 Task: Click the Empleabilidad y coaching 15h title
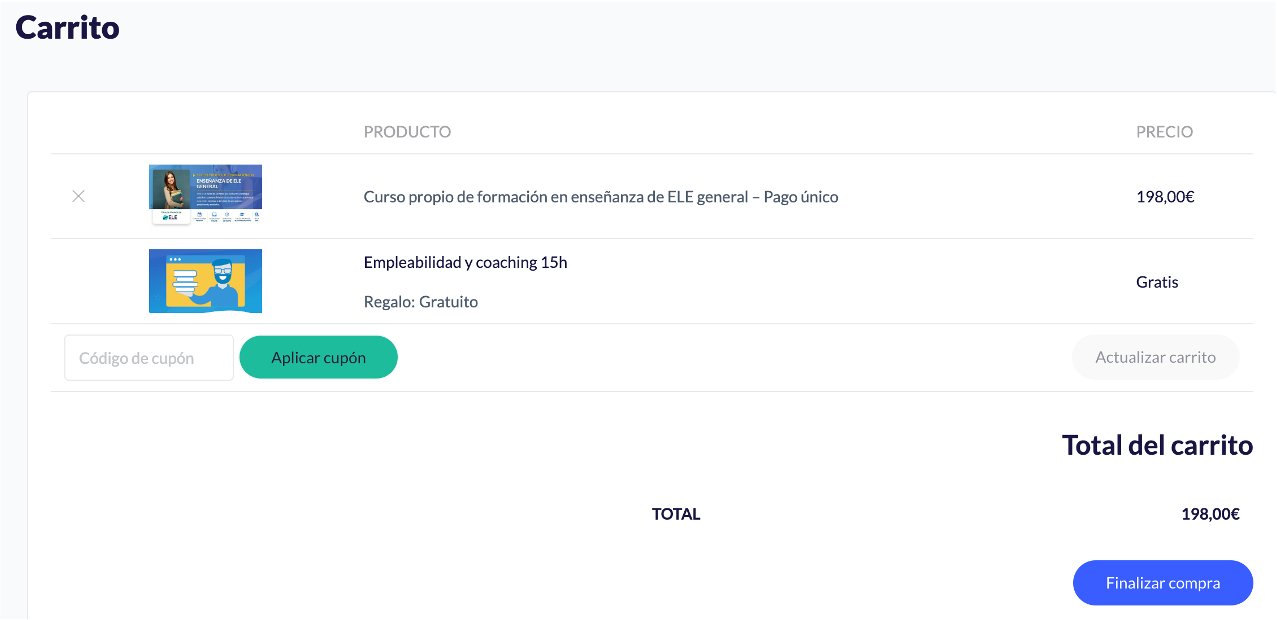click(465, 263)
